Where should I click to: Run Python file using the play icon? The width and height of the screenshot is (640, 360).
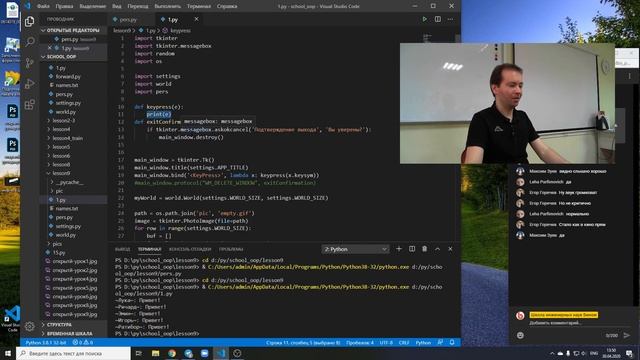click(x=424, y=19)
